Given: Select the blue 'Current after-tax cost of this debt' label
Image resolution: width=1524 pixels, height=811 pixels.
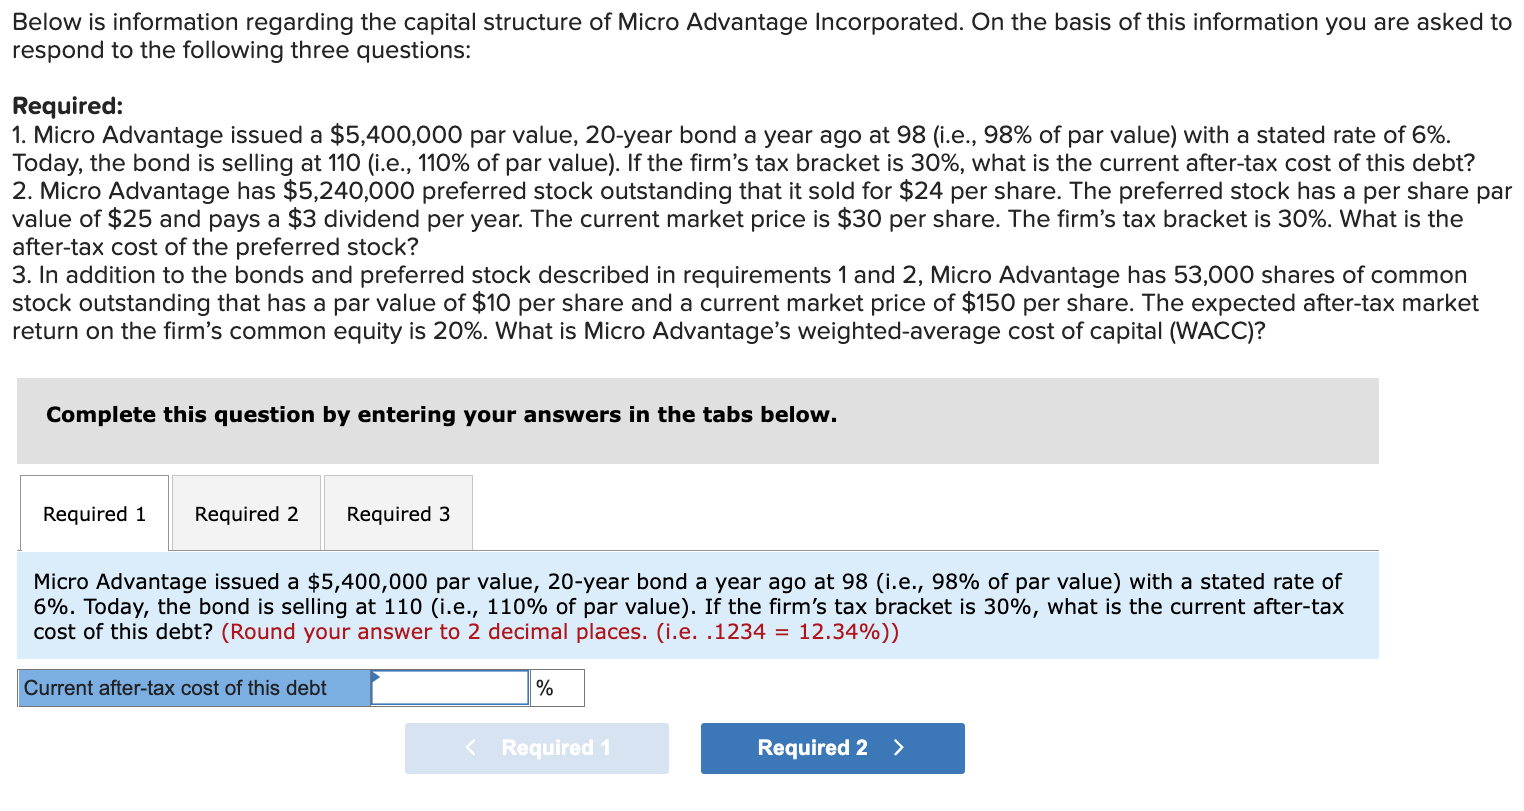Looking at the screenshot, I should [x=176, y=687].
